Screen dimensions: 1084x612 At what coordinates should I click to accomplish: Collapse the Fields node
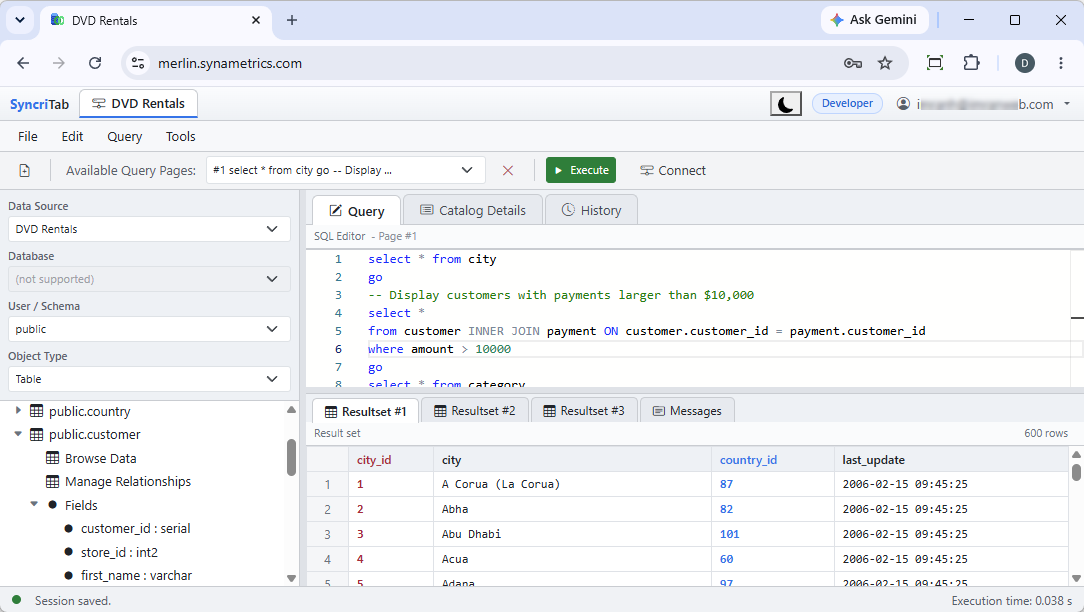pos(34,504)
